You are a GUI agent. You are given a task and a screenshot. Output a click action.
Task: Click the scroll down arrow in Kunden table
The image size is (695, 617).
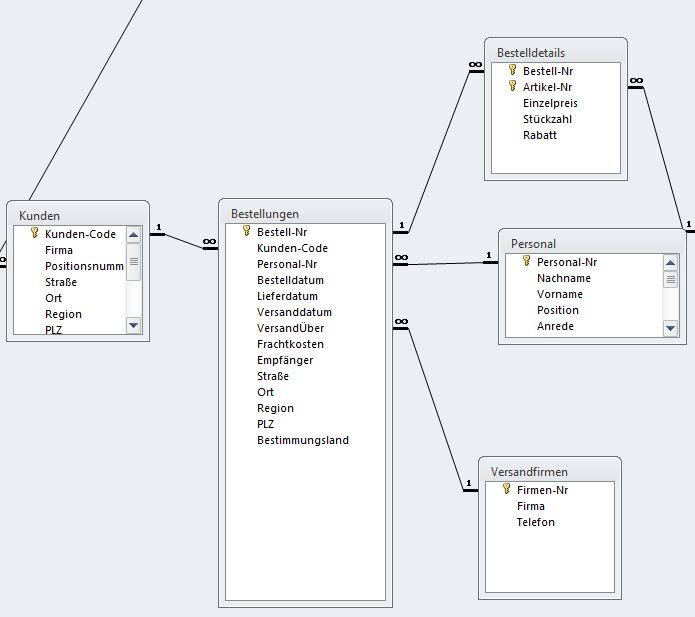point(133,325)
